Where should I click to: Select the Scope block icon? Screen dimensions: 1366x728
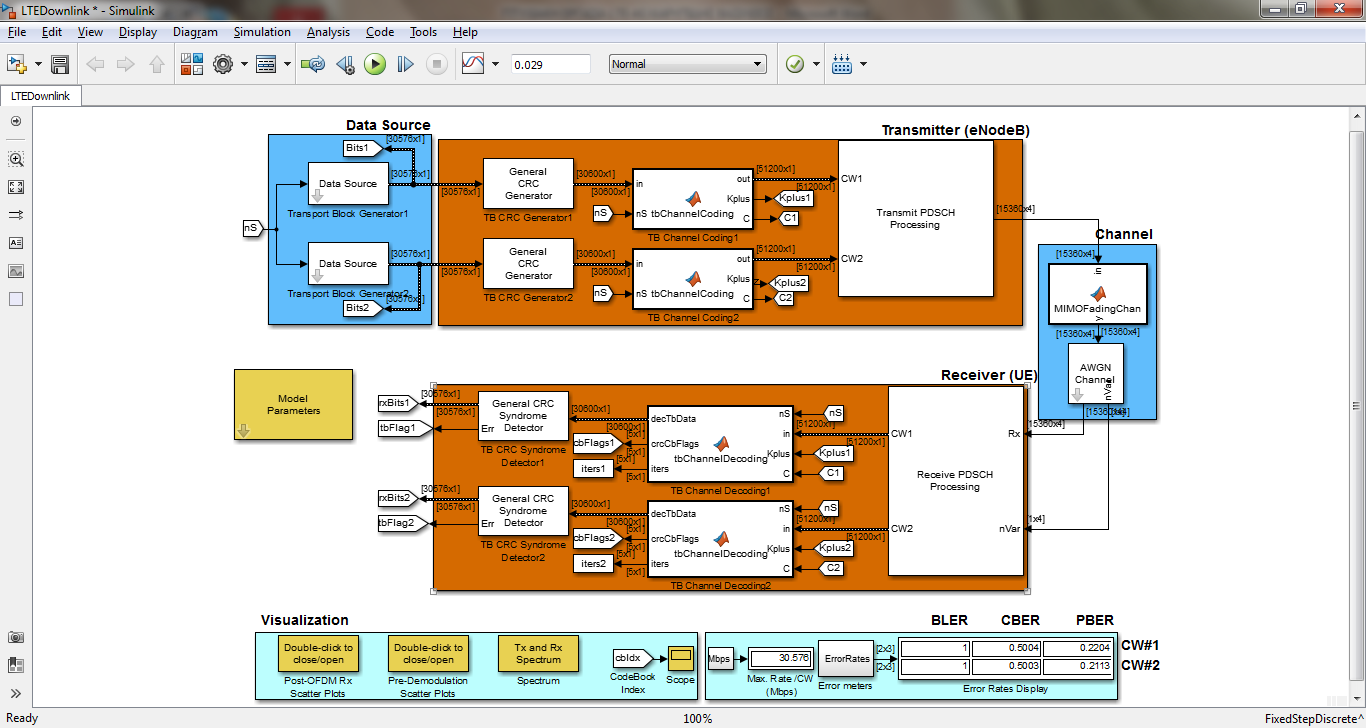pos(680,659)
